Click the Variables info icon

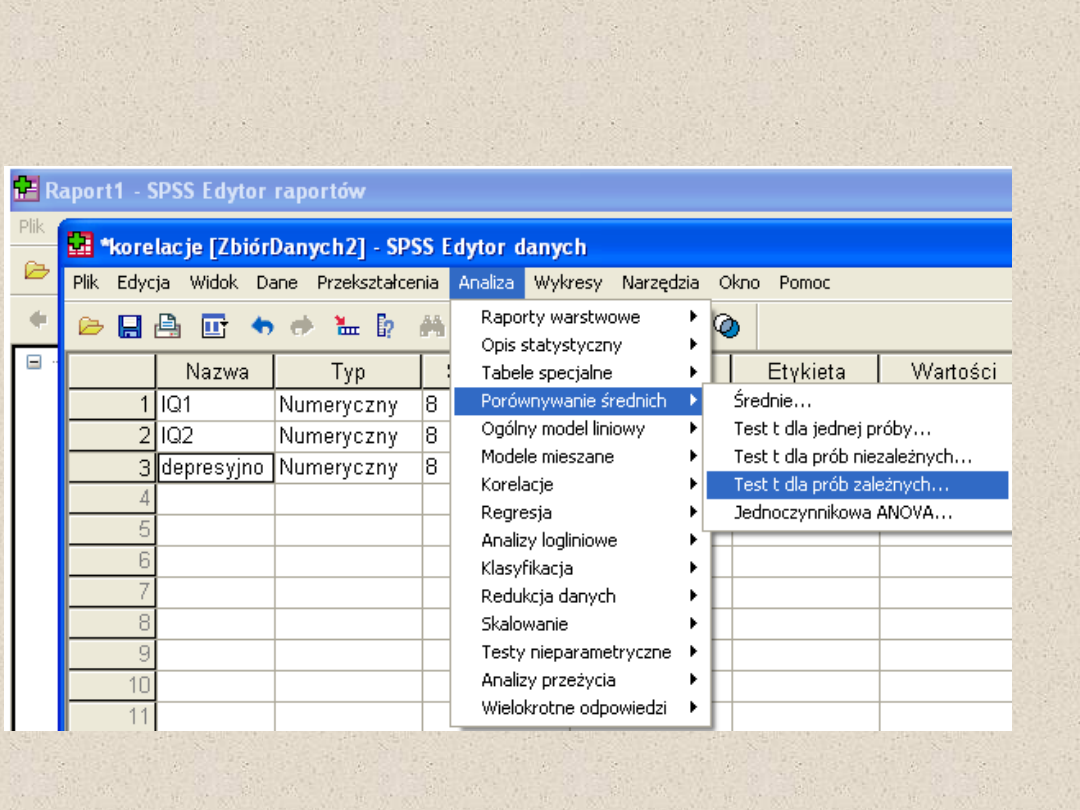coord(385,326)
